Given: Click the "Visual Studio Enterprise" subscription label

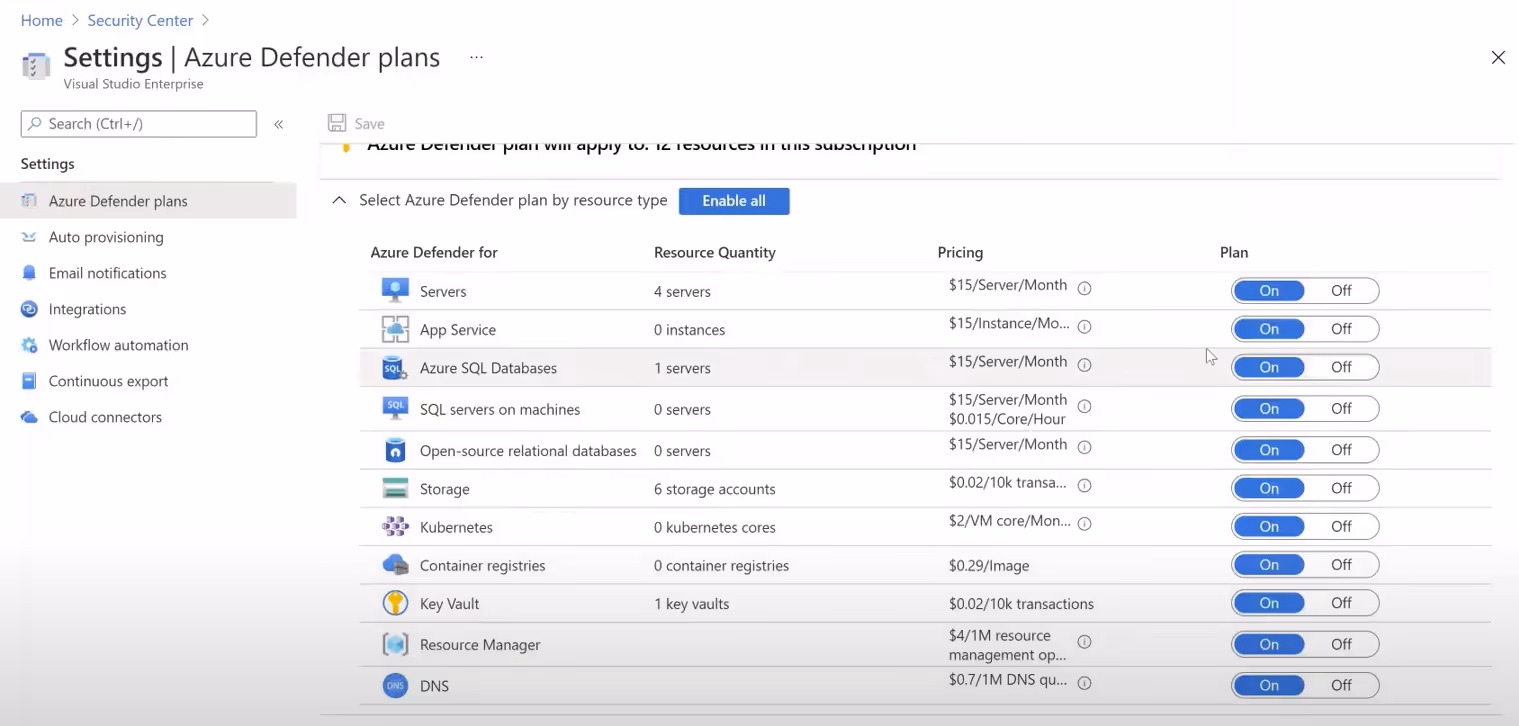Looking at the screenshot, I should click(x=133, y=84).
